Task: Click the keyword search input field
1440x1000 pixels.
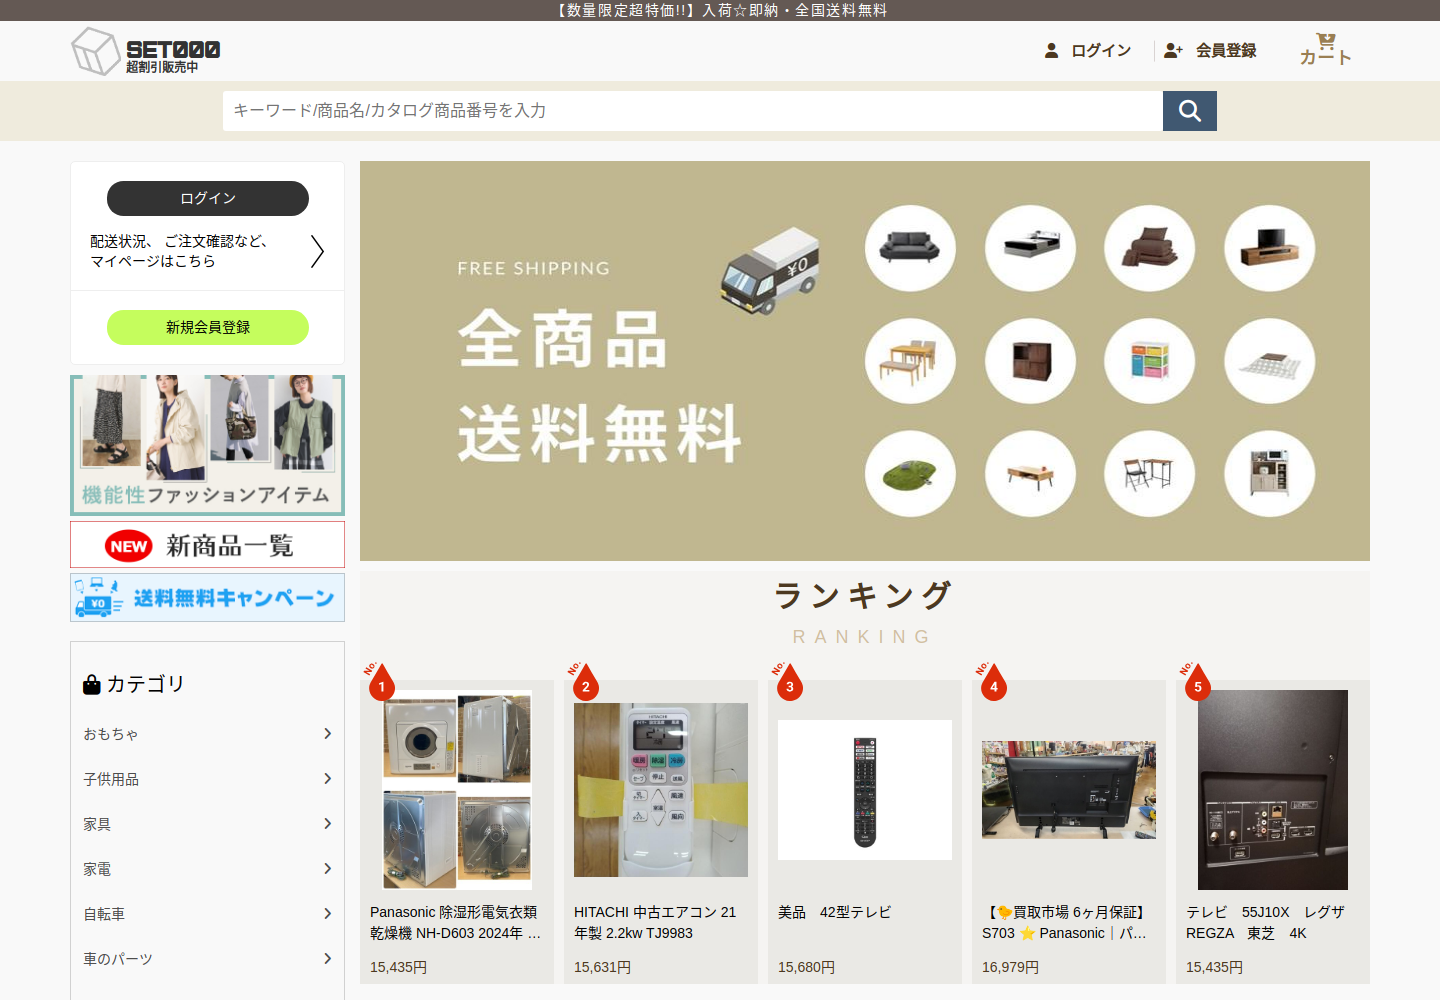Action: click(693, 111)
